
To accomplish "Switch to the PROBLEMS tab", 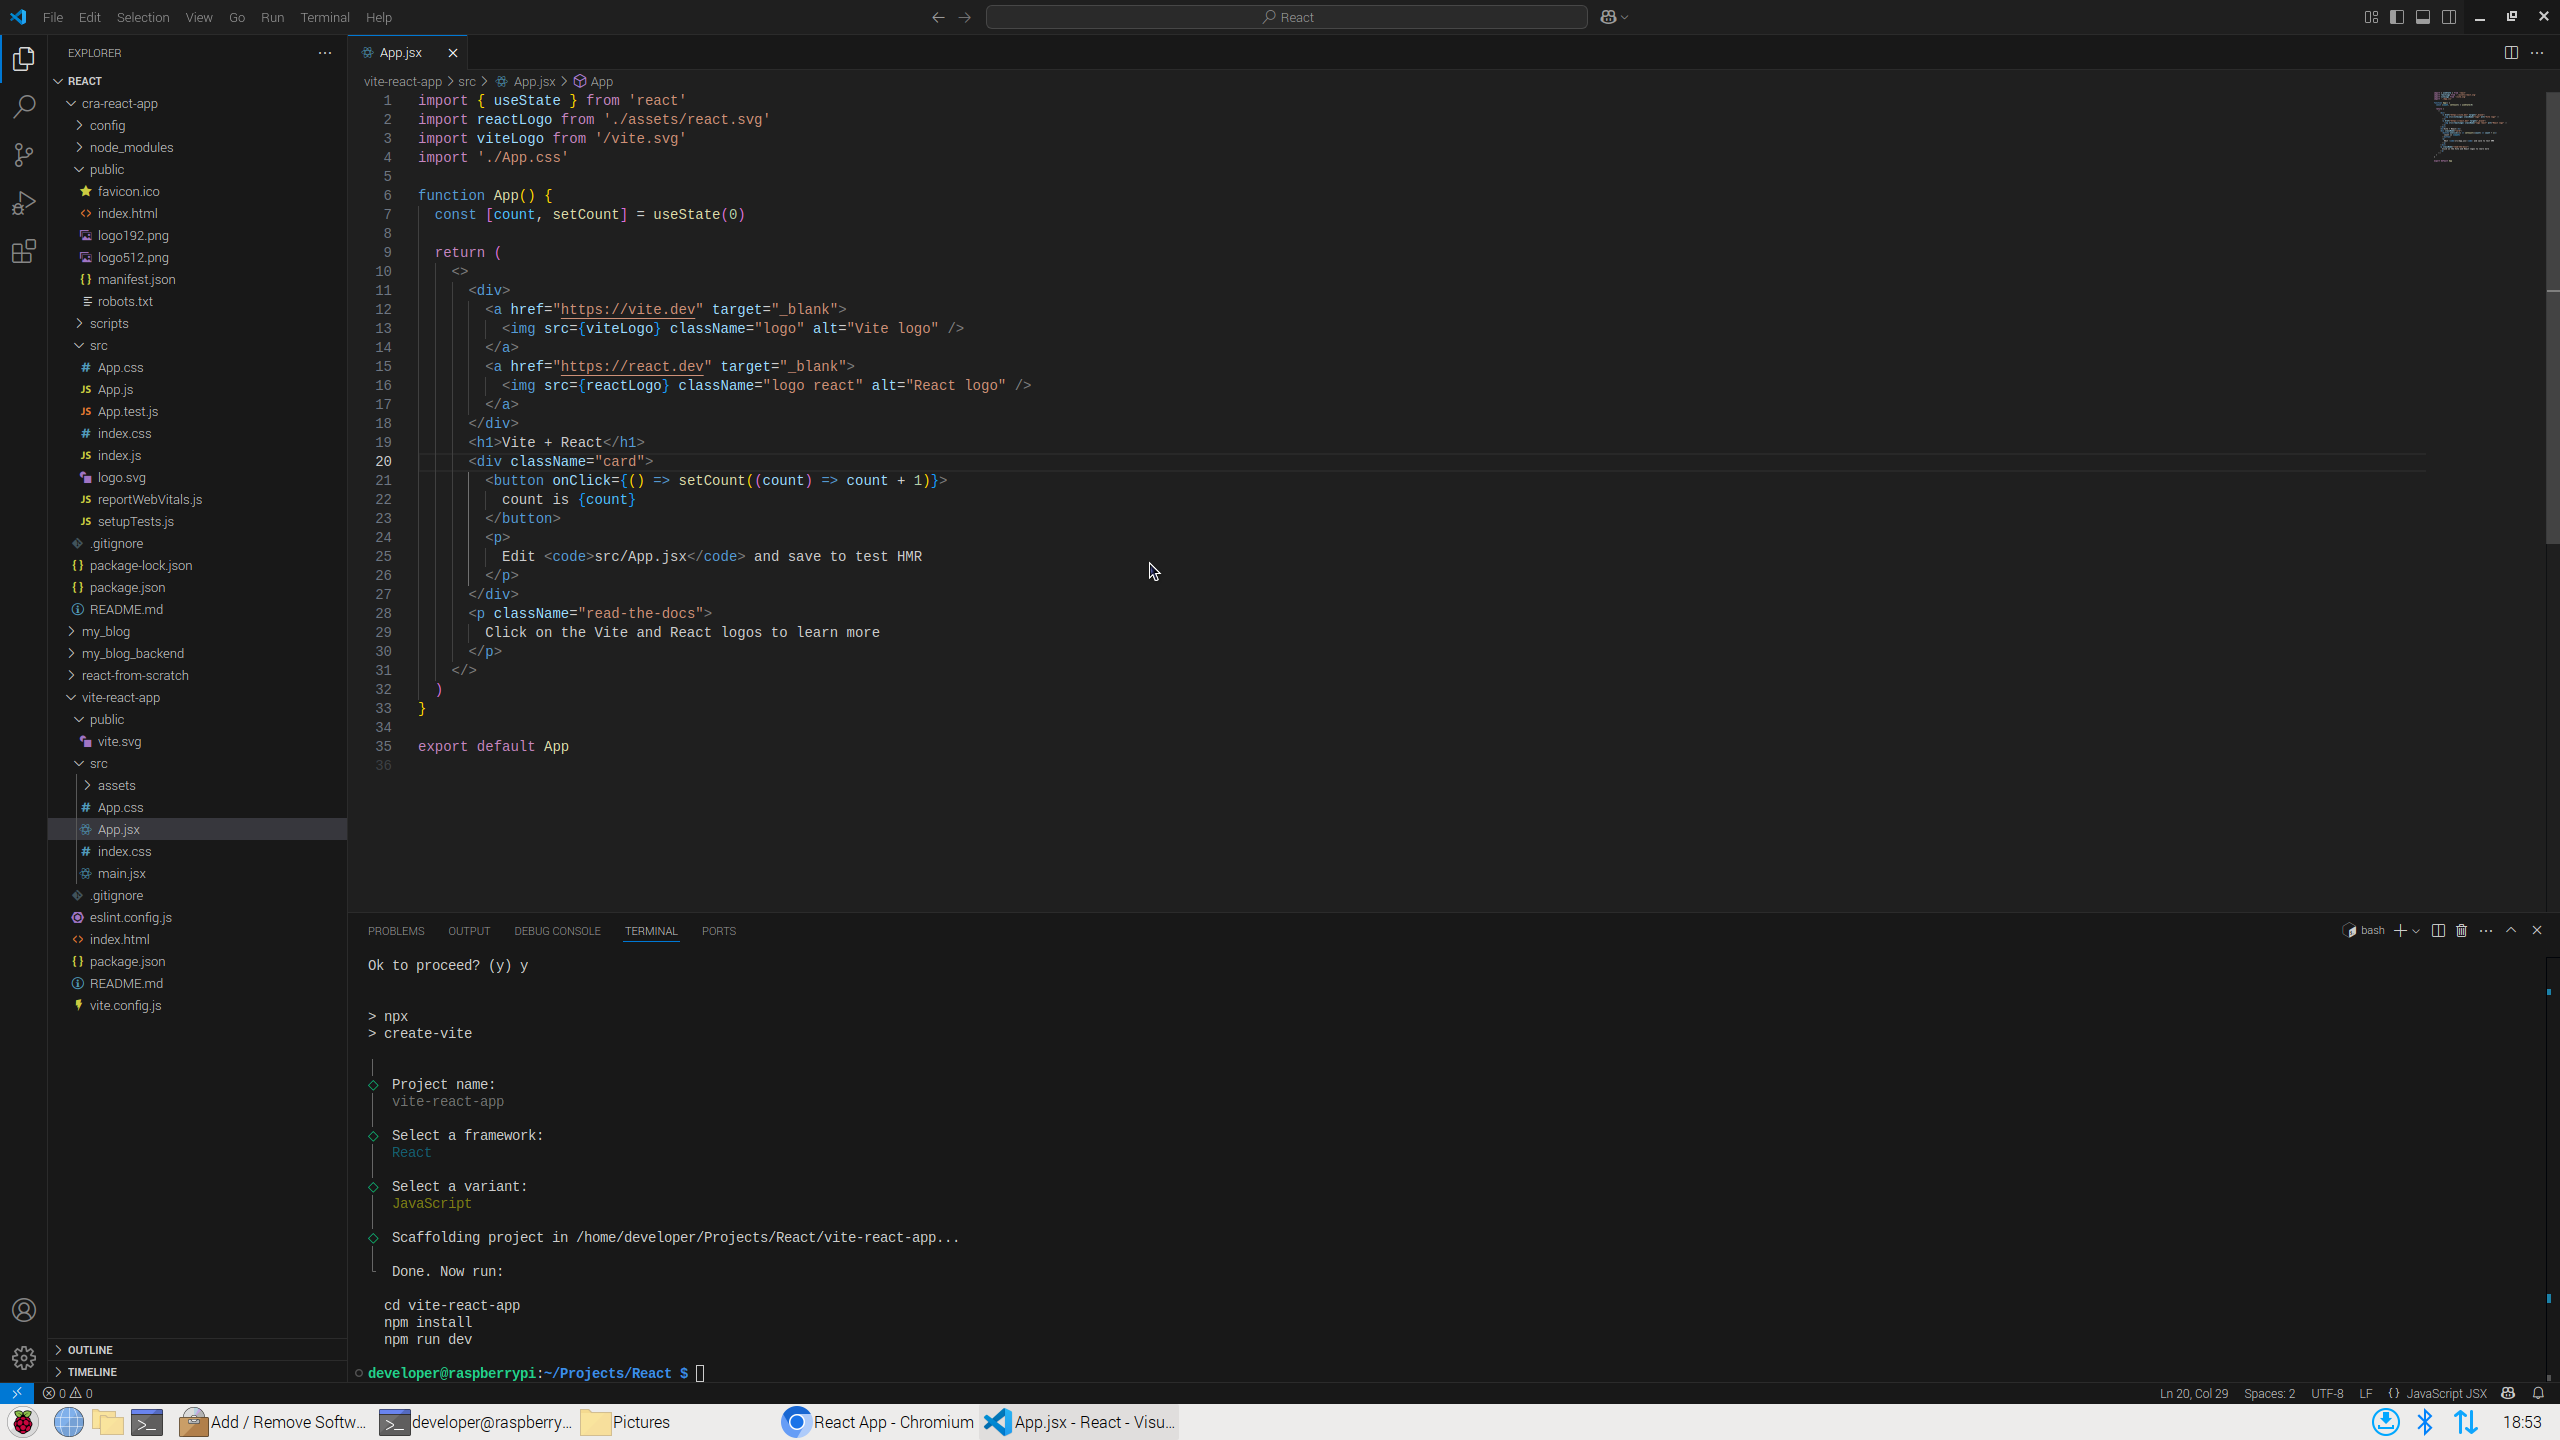I will pos(396,931).
